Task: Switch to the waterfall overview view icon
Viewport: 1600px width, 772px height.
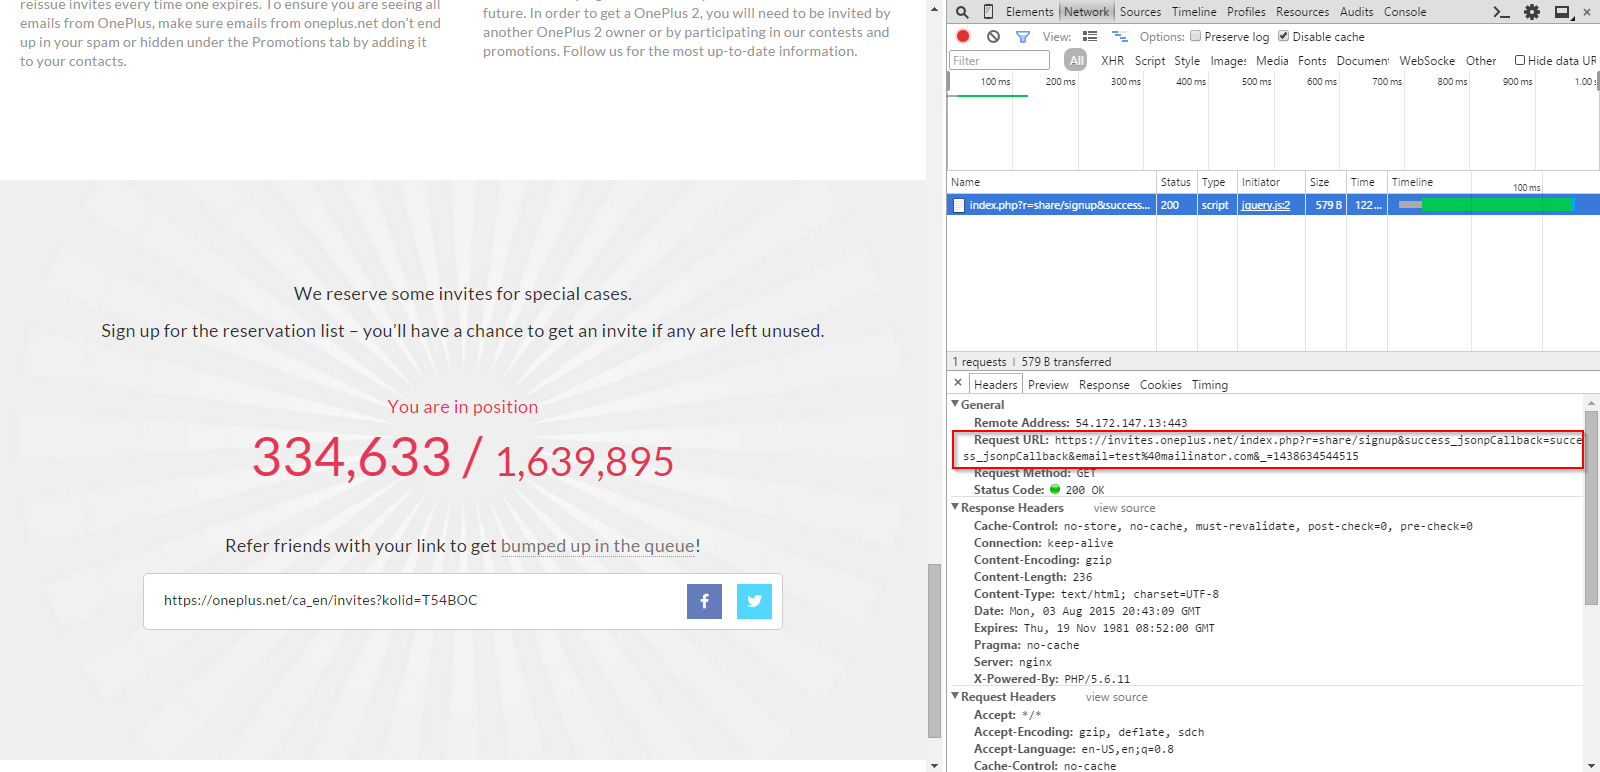Action: click(1120, 36)
